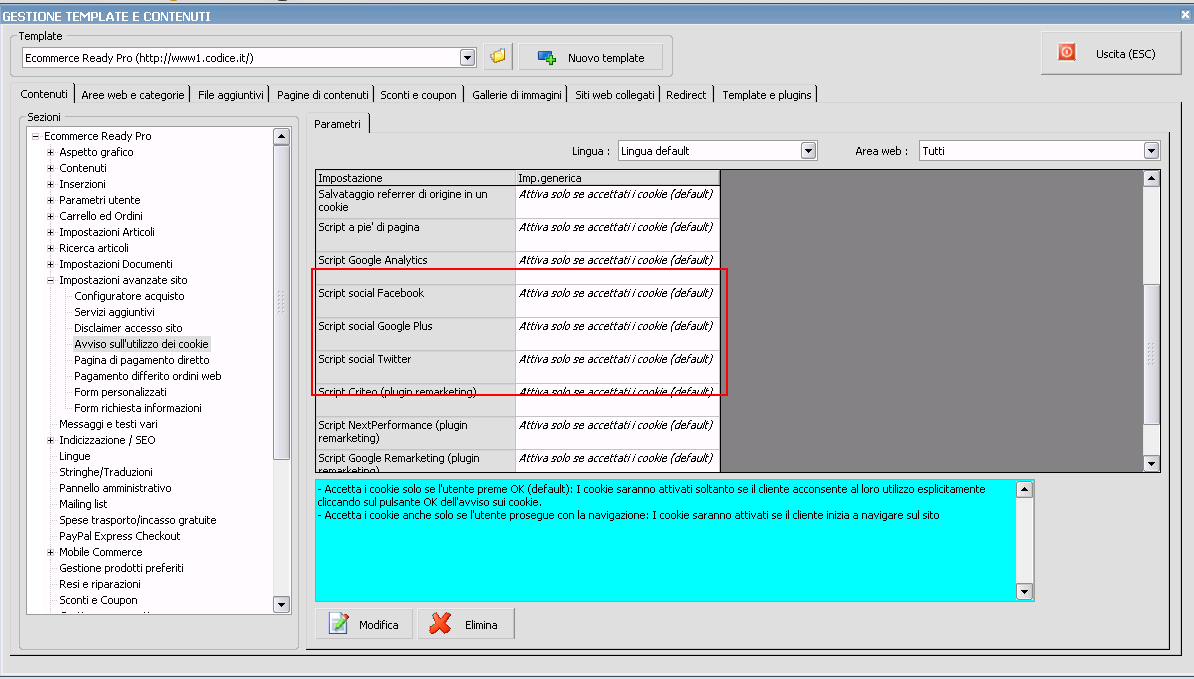Click the red power icon on Uscita

(x=1067, y=52)
